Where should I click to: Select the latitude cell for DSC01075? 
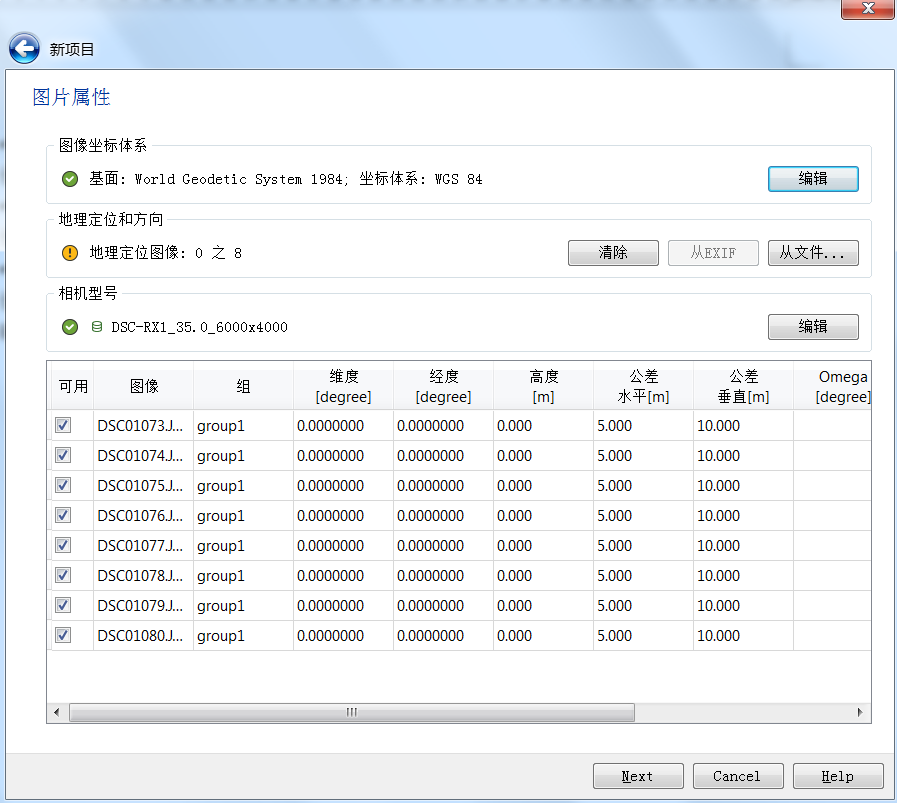coord(343,485)
